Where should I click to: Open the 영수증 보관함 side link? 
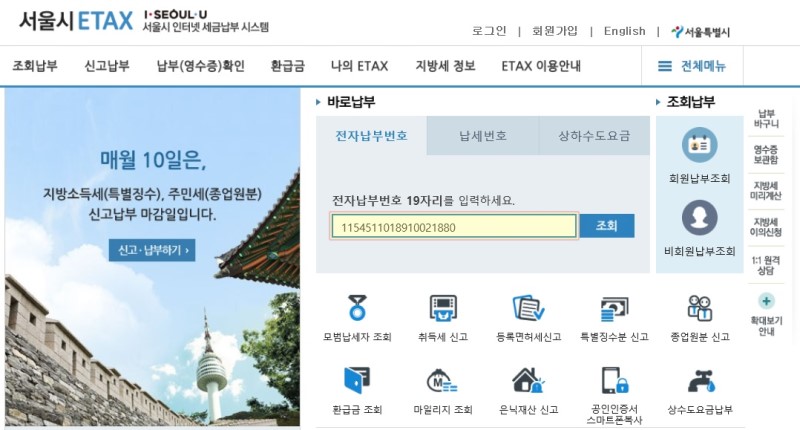click(766, 155)
